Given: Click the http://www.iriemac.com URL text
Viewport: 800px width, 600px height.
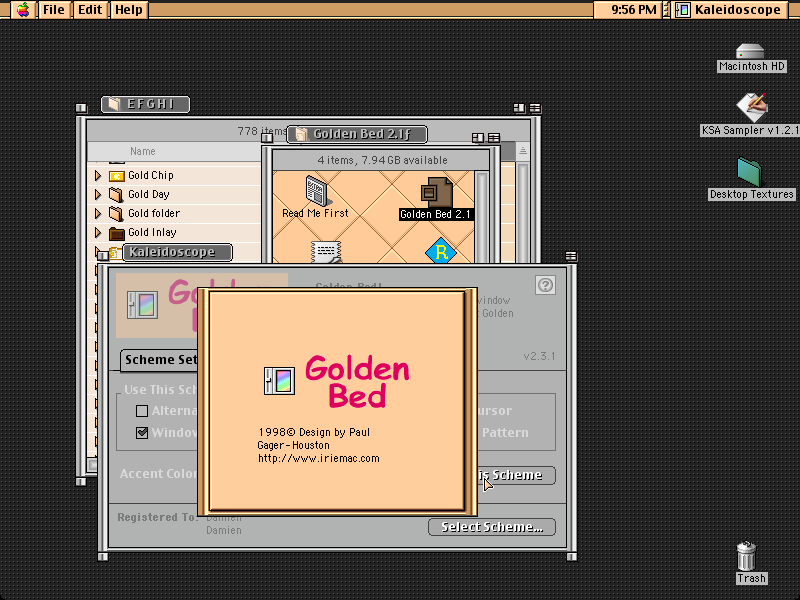Looking at the screenshot, I should [x=319, y=459].
